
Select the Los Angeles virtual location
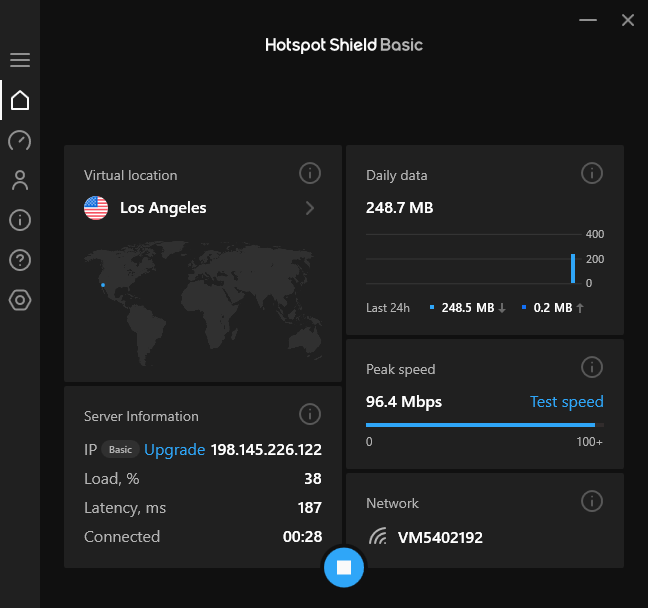tap(163, 208)
